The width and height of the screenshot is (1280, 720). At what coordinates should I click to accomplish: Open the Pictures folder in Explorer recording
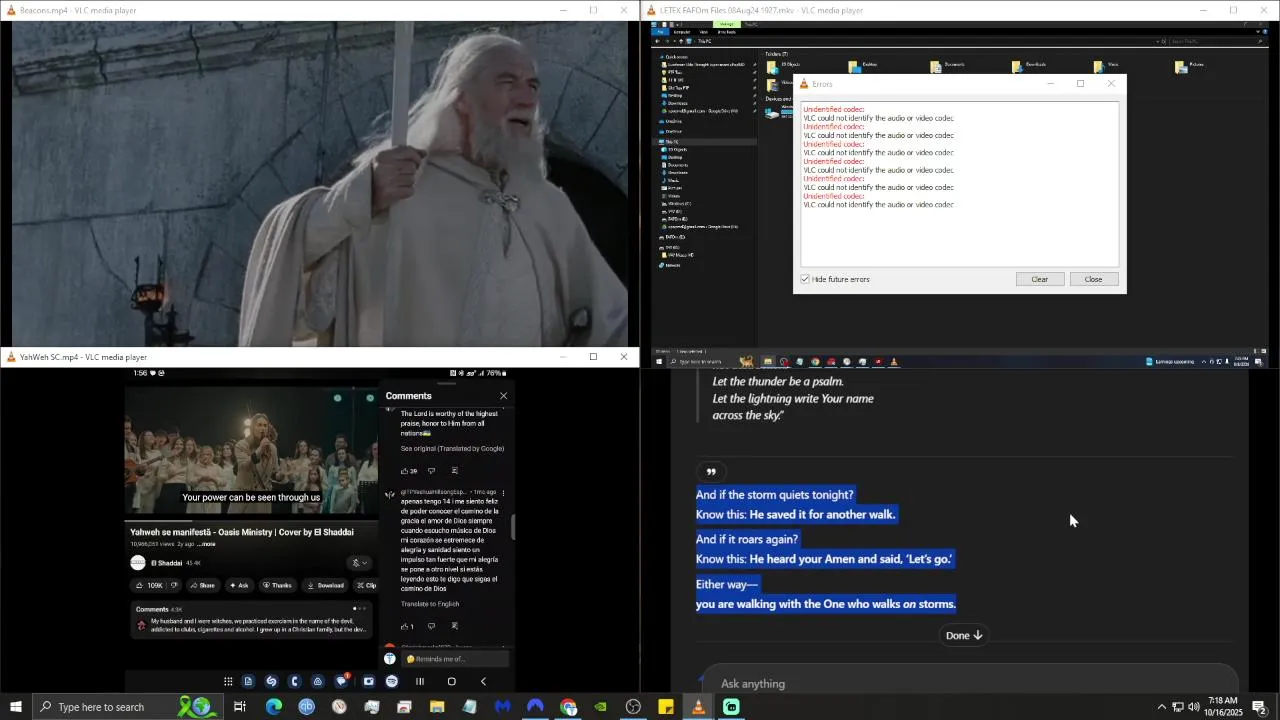(1190, 66)
